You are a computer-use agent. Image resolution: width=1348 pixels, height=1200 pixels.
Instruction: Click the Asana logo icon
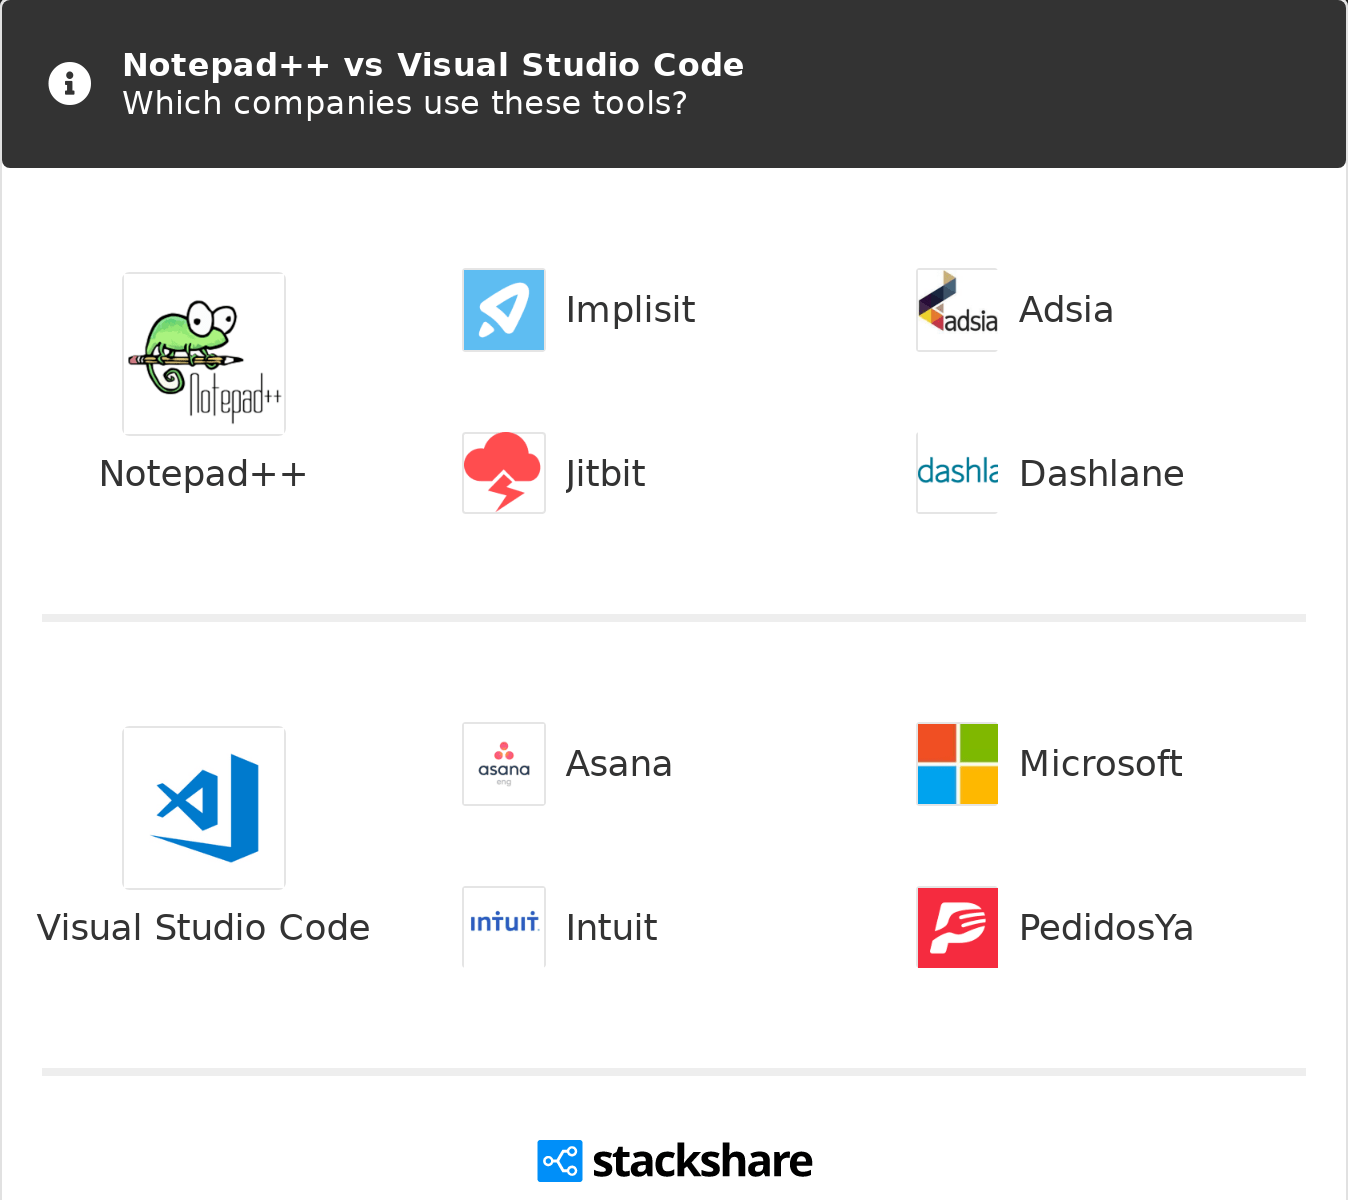503,763
